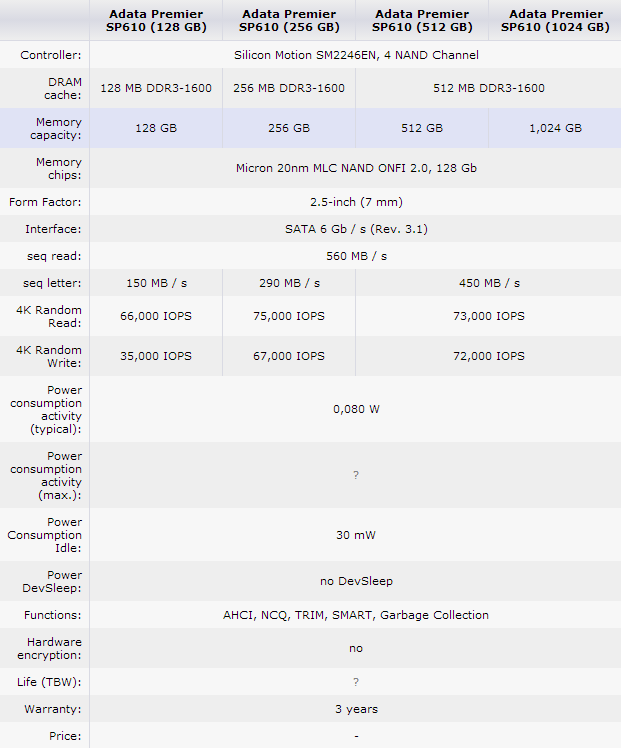The width and height of the screenshot is (621, 748).
Task: Click the 75,000 IOPS cell
Action: coord(289,316)
